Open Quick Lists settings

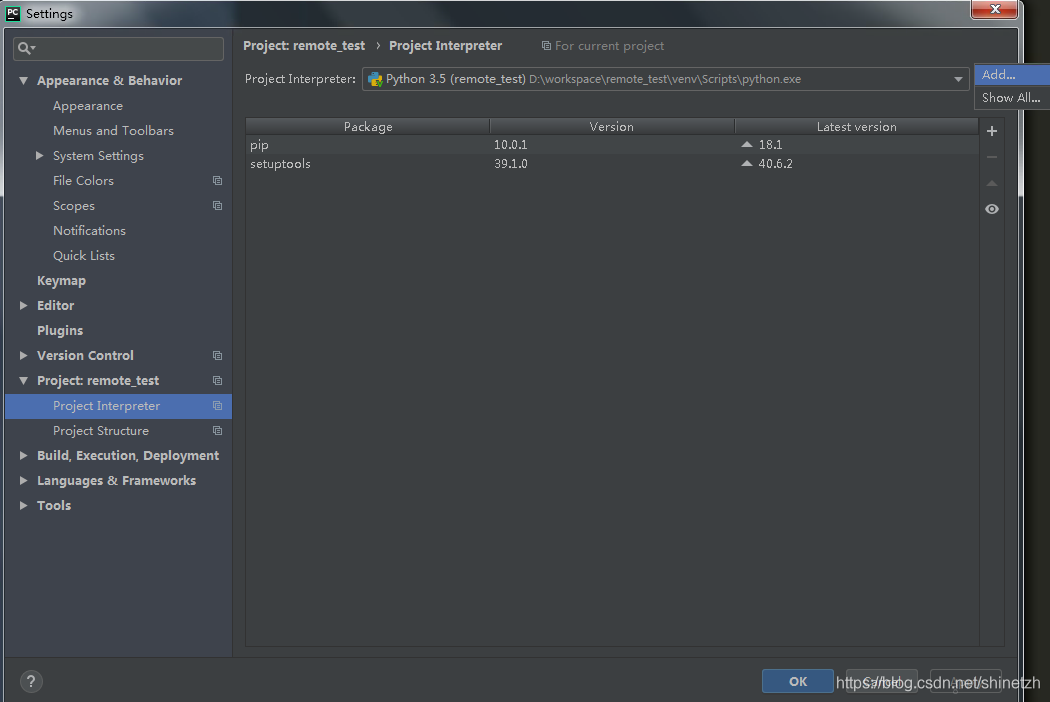84,256
